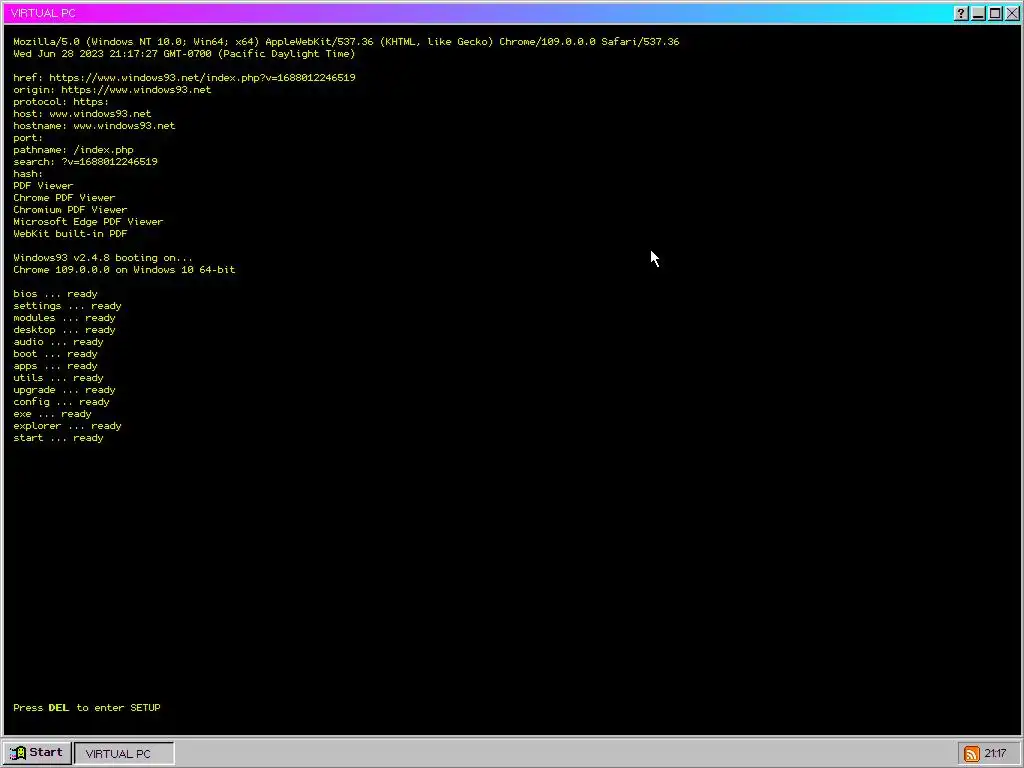This screenshot has width=1024, height=768.
Task: Click the 'Chrome PDF Viewer' line
Action: [64, 197]
